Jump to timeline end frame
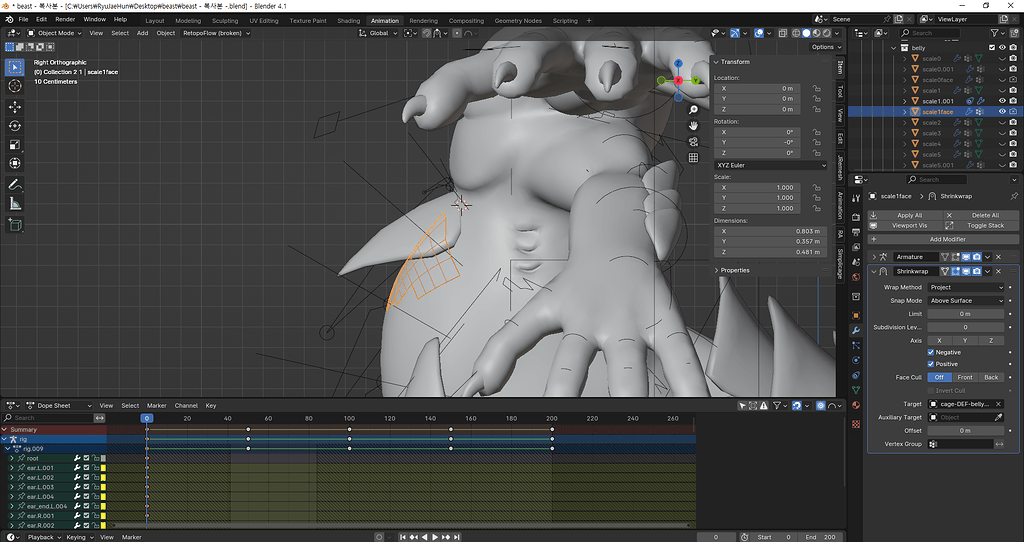The image size is (1024, 542). pos(457,537)
